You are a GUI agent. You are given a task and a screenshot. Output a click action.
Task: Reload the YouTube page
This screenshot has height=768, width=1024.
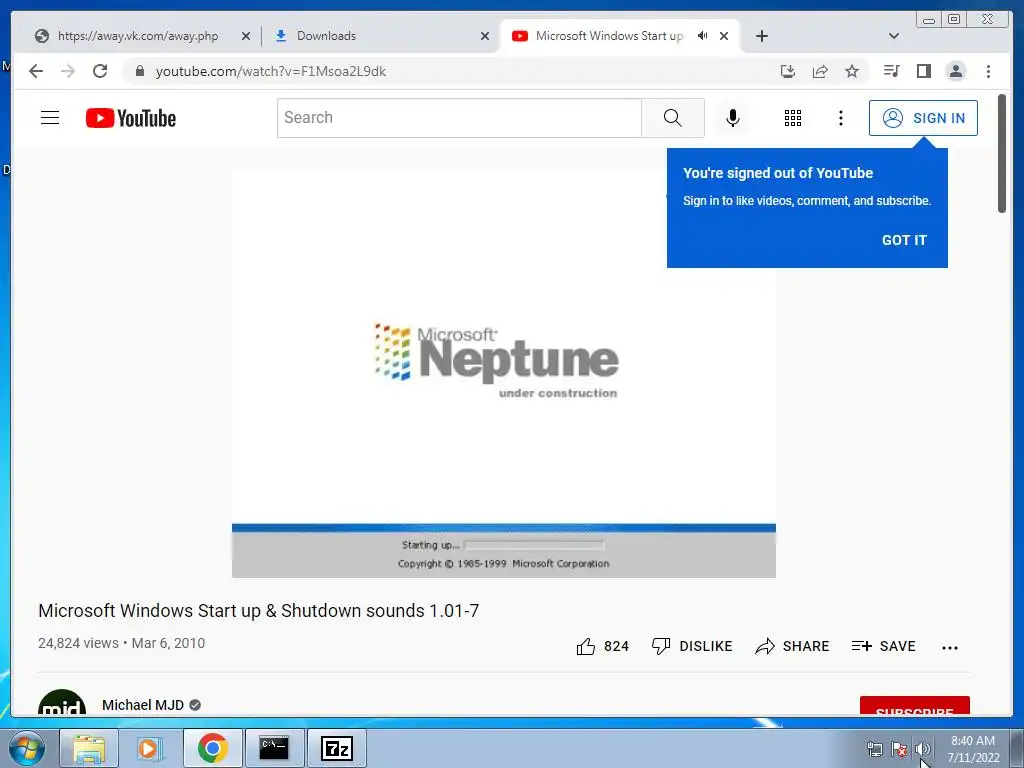[100, 71]
